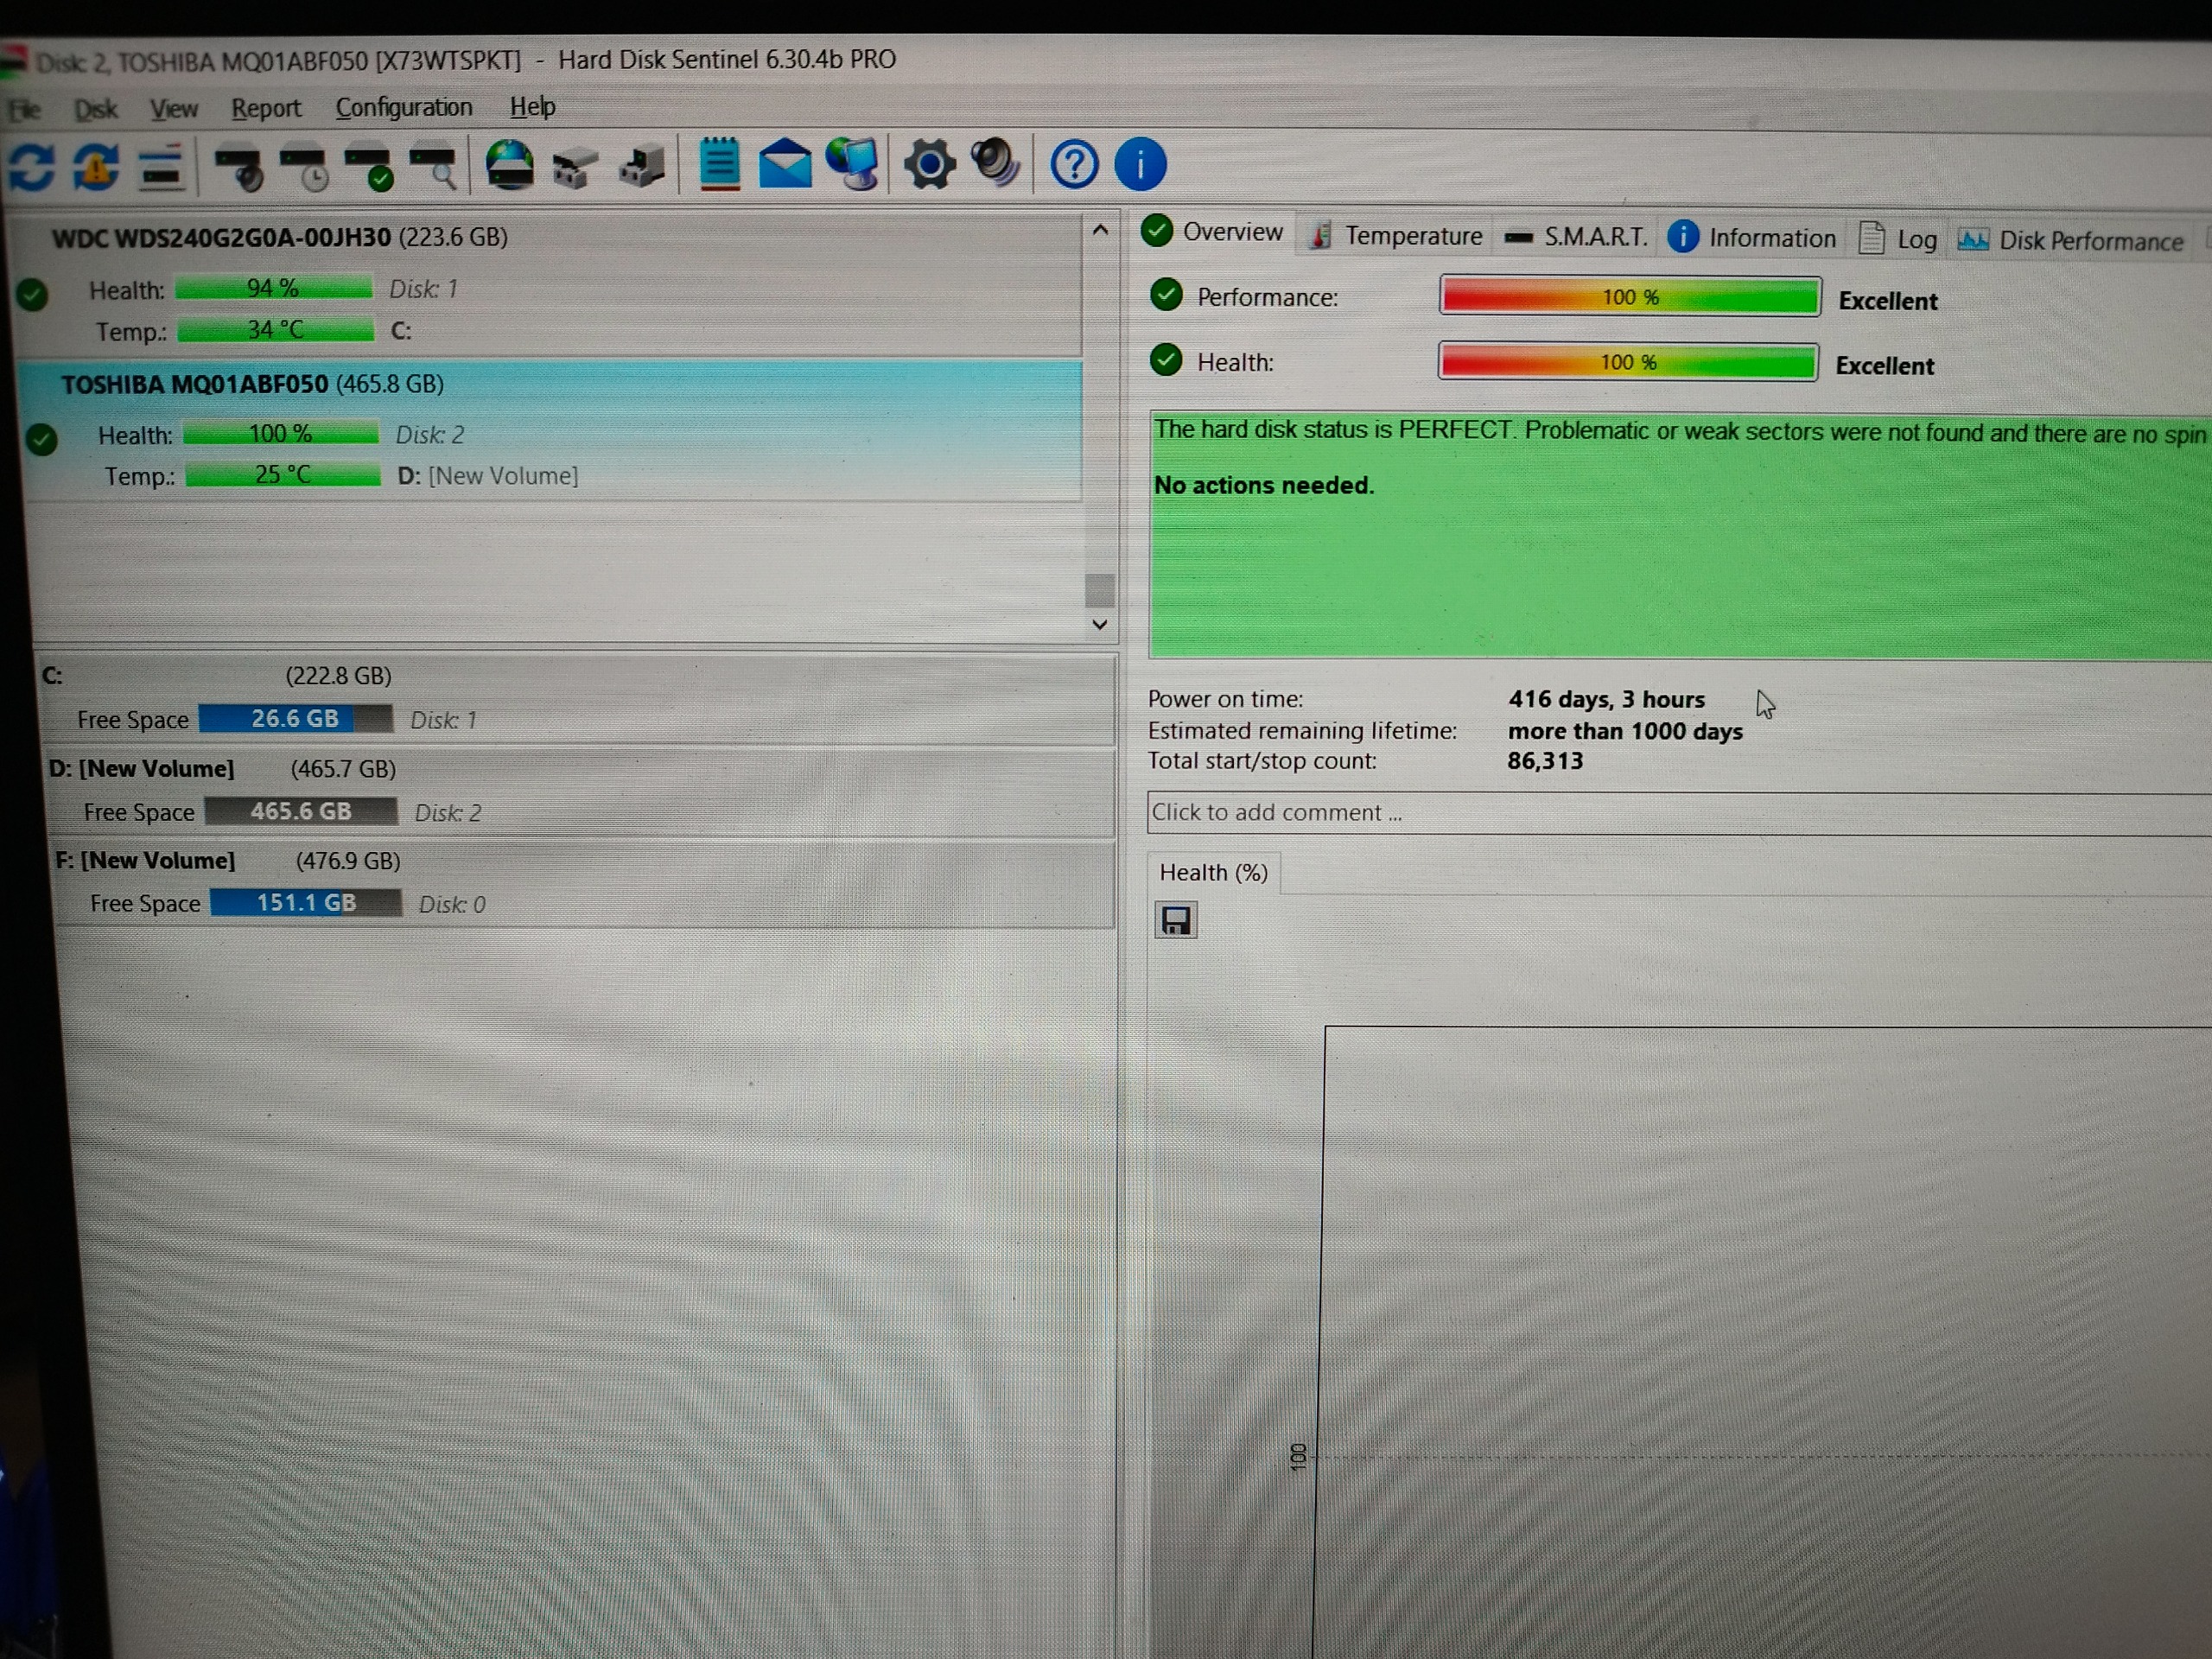The height and width of the screenshot is (1659, 2212).
Task: Switch to the Disk Performance tab
Action: 2070,241
